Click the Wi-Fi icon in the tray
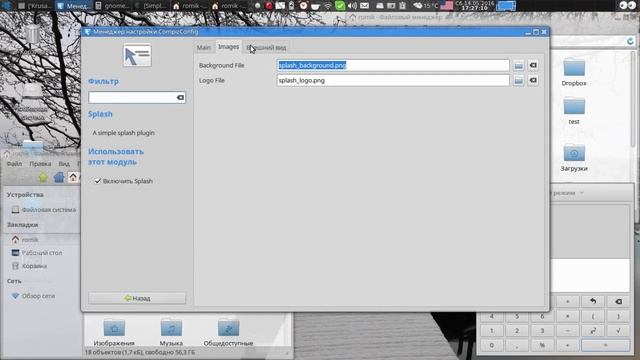The image size is (640, 360). click(x=328, y=6)
